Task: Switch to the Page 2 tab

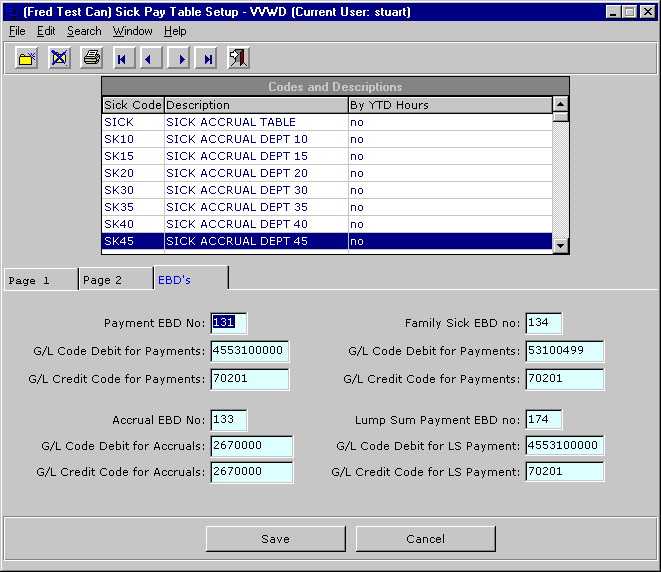Action: [115, 280]
